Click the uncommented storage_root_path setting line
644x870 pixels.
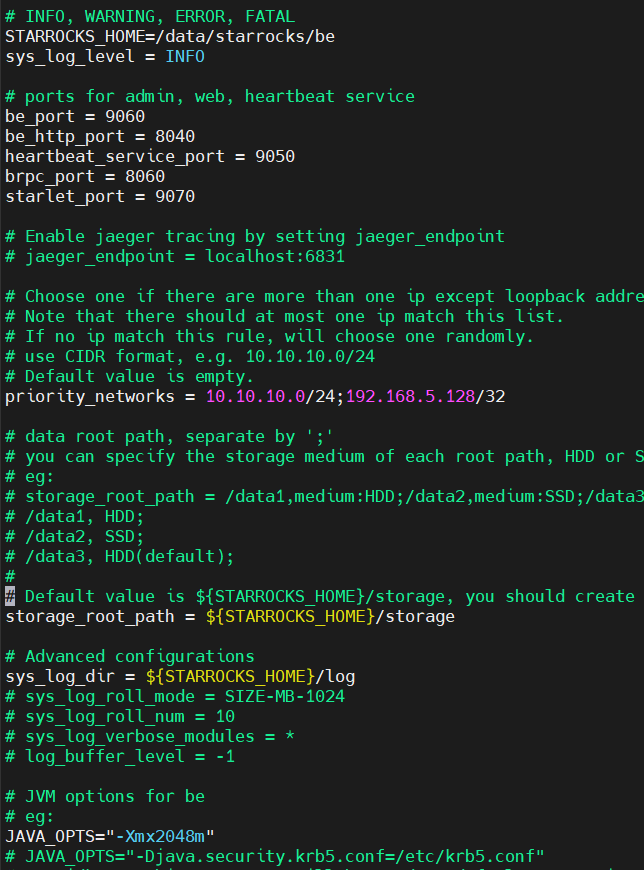tap(230, 616)
